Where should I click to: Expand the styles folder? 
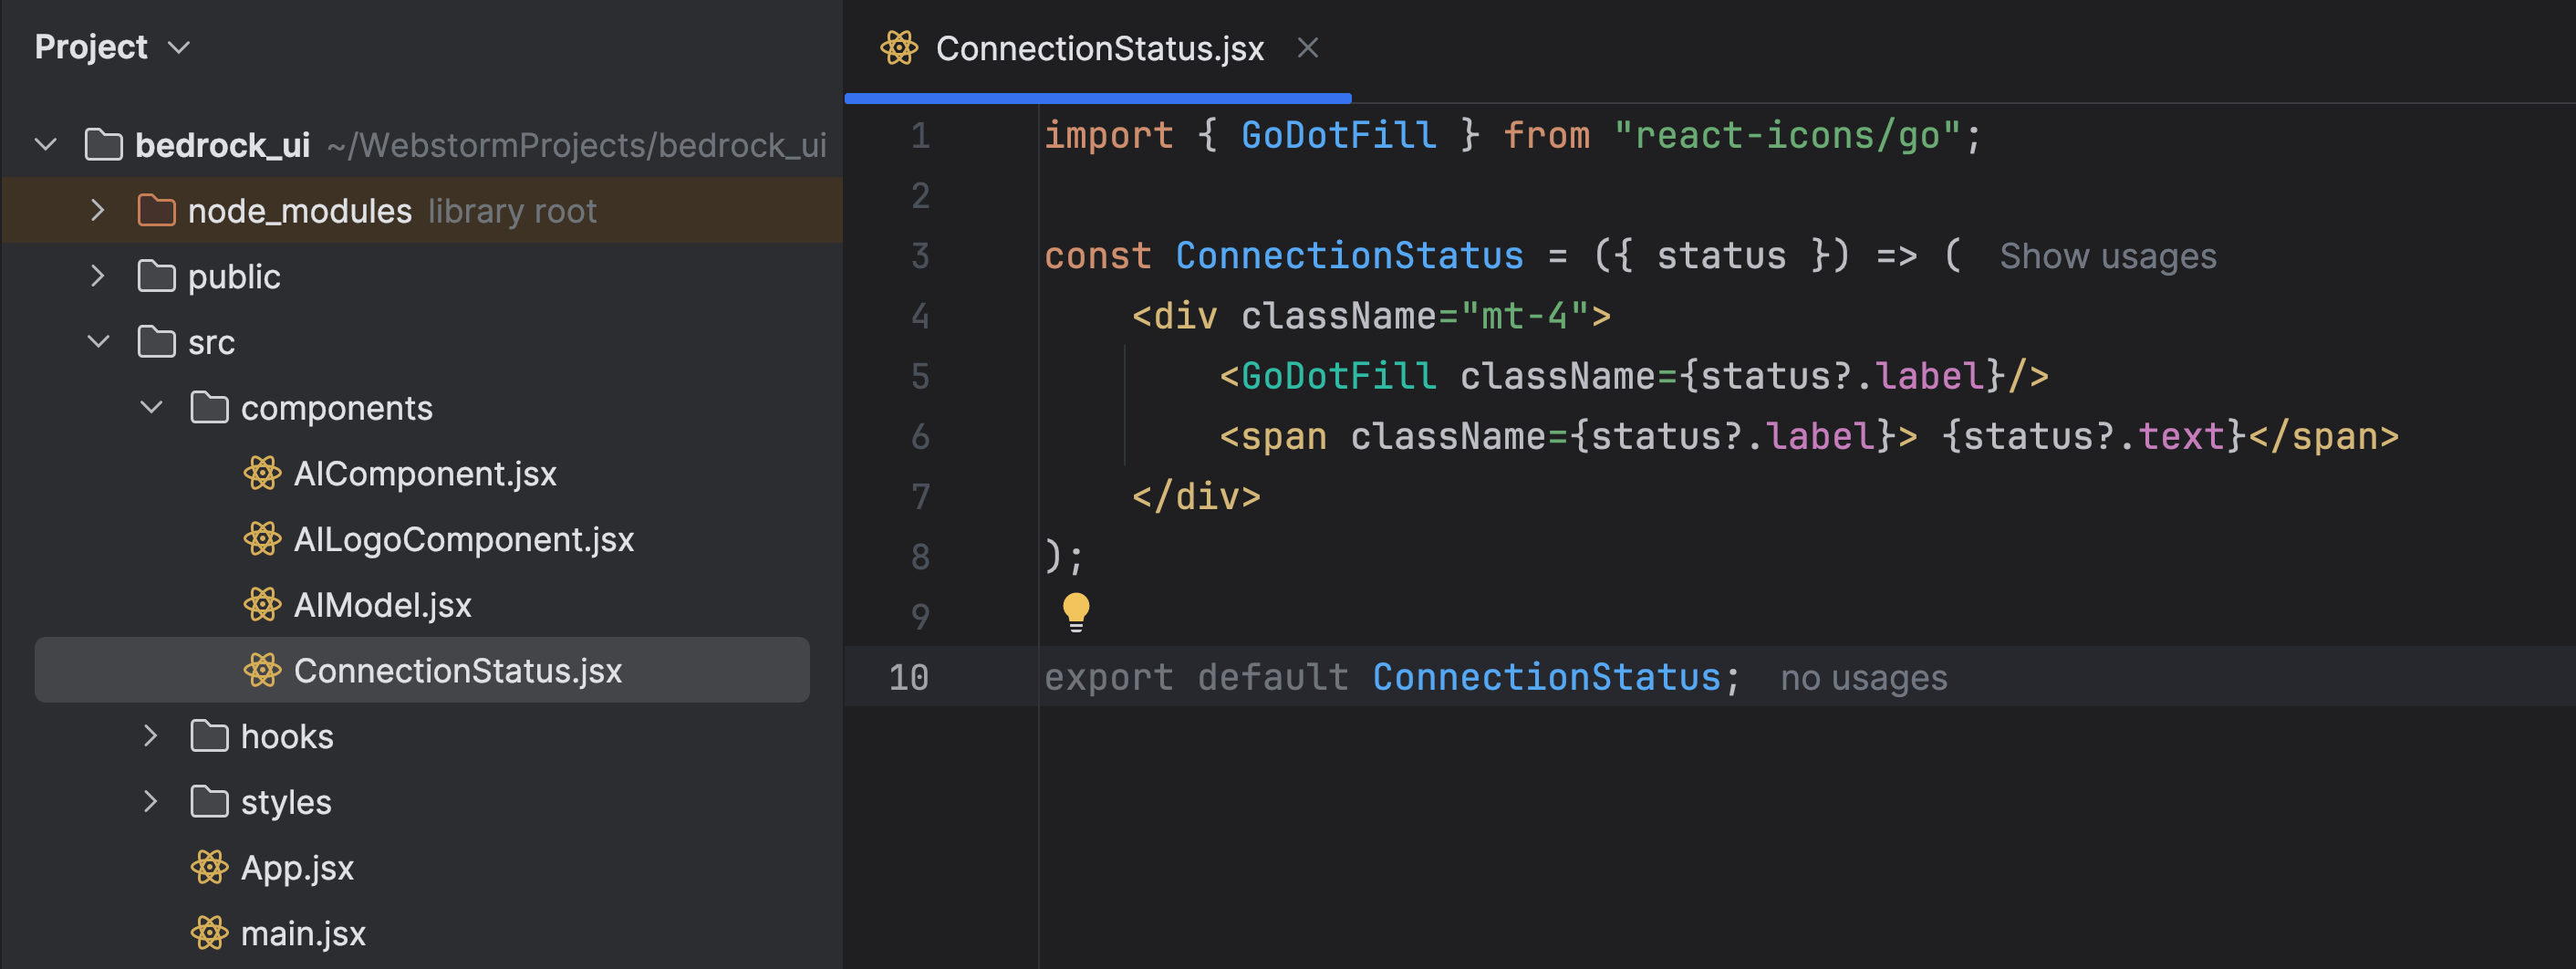click(150, 802)
